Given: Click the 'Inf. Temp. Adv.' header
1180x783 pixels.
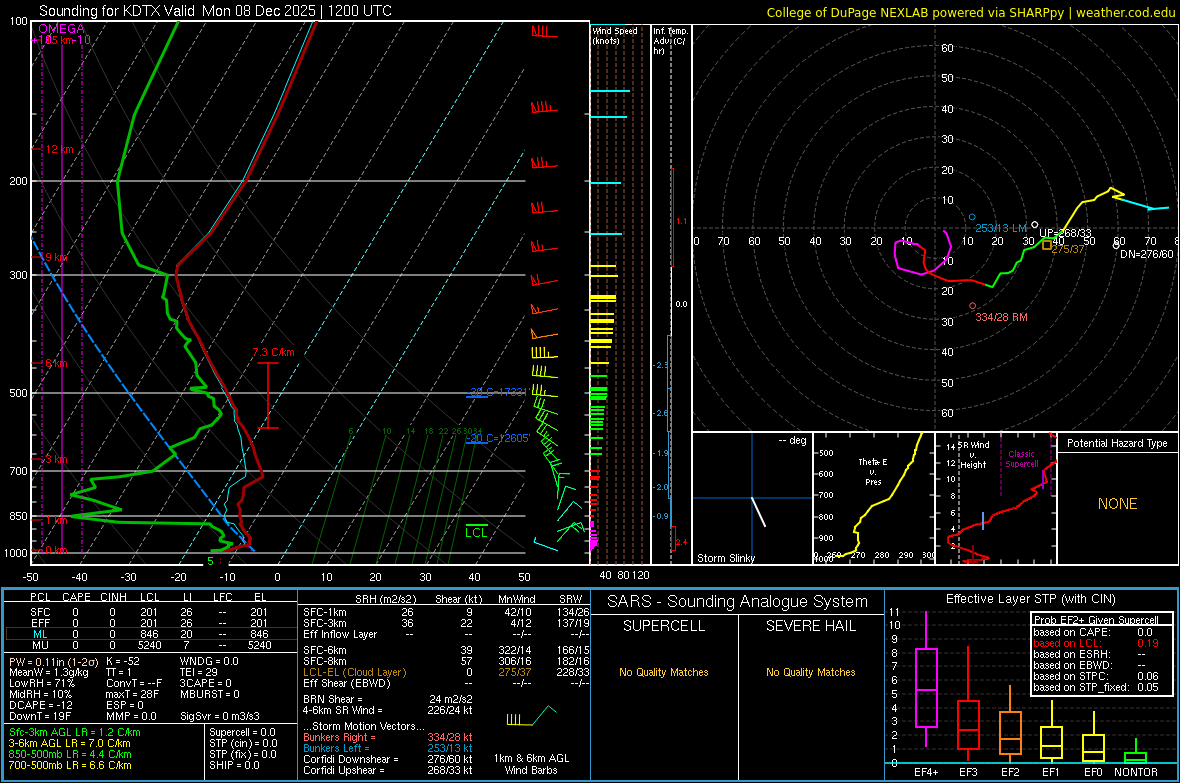Looking at the screenshot, I should 670,41.
